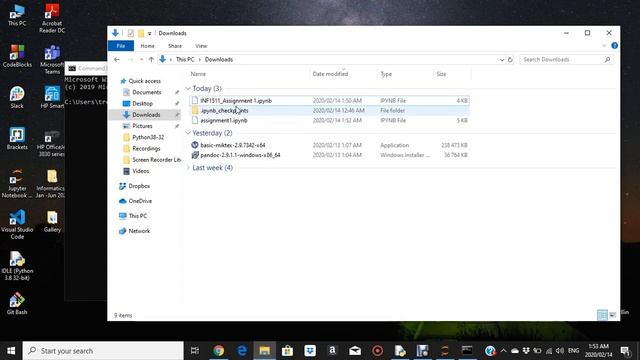
Task: Sort files by Name column
Action: coord(198,74)
